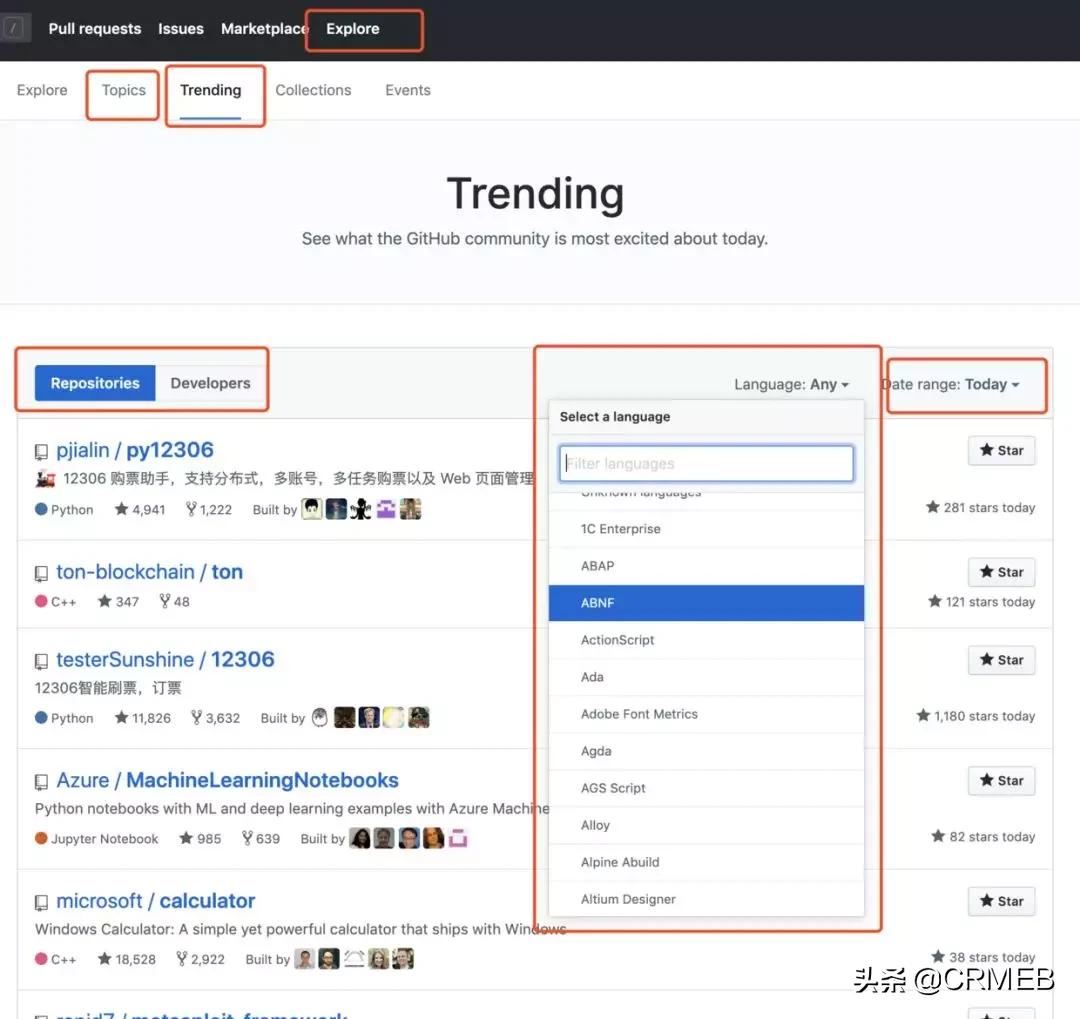
Task: Click the py12306 repository book icon
Action: pos(41,452)
